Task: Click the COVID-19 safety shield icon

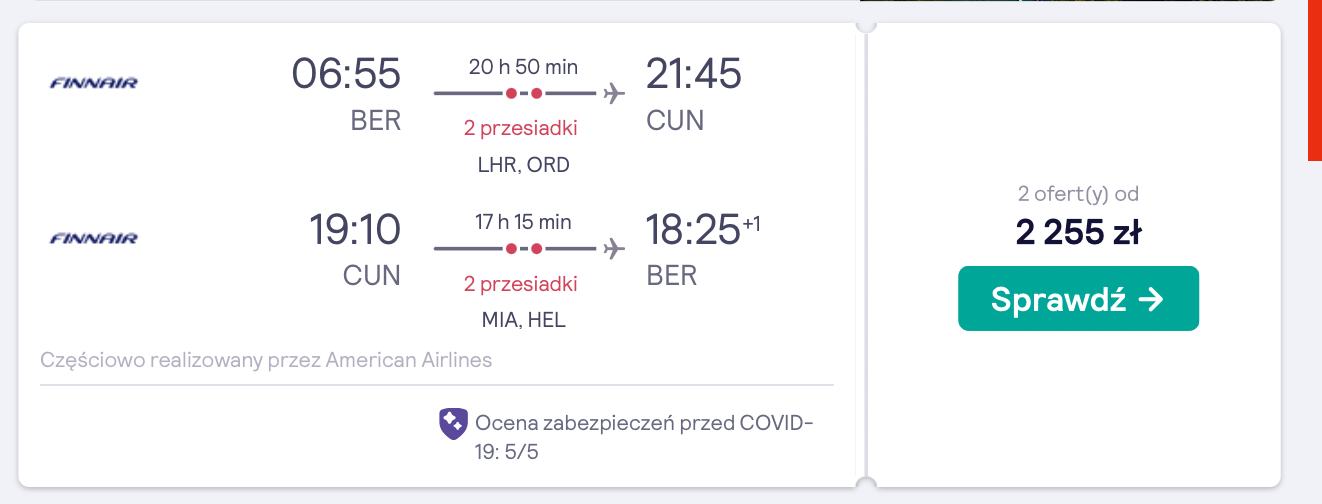Action: pos(453,423)
